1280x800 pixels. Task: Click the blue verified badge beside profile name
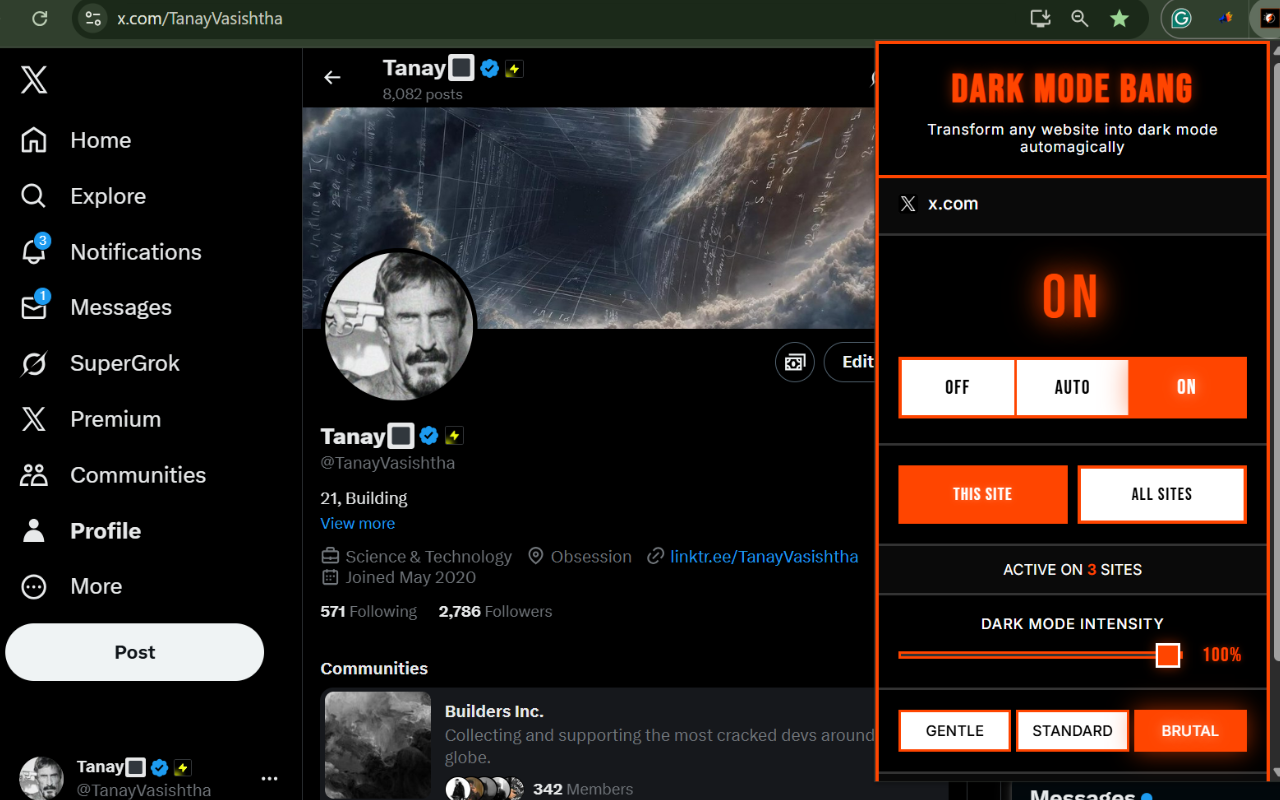(429, 436)
